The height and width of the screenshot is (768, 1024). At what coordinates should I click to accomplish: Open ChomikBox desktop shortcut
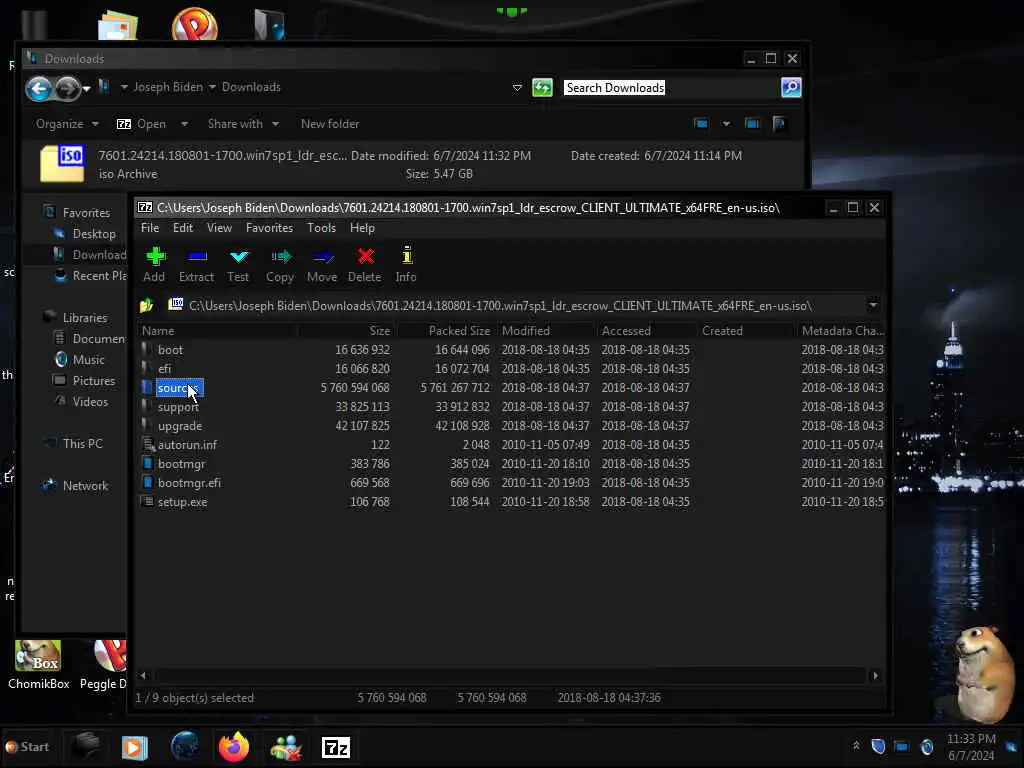pyautogui.click(x=39, y=665)
